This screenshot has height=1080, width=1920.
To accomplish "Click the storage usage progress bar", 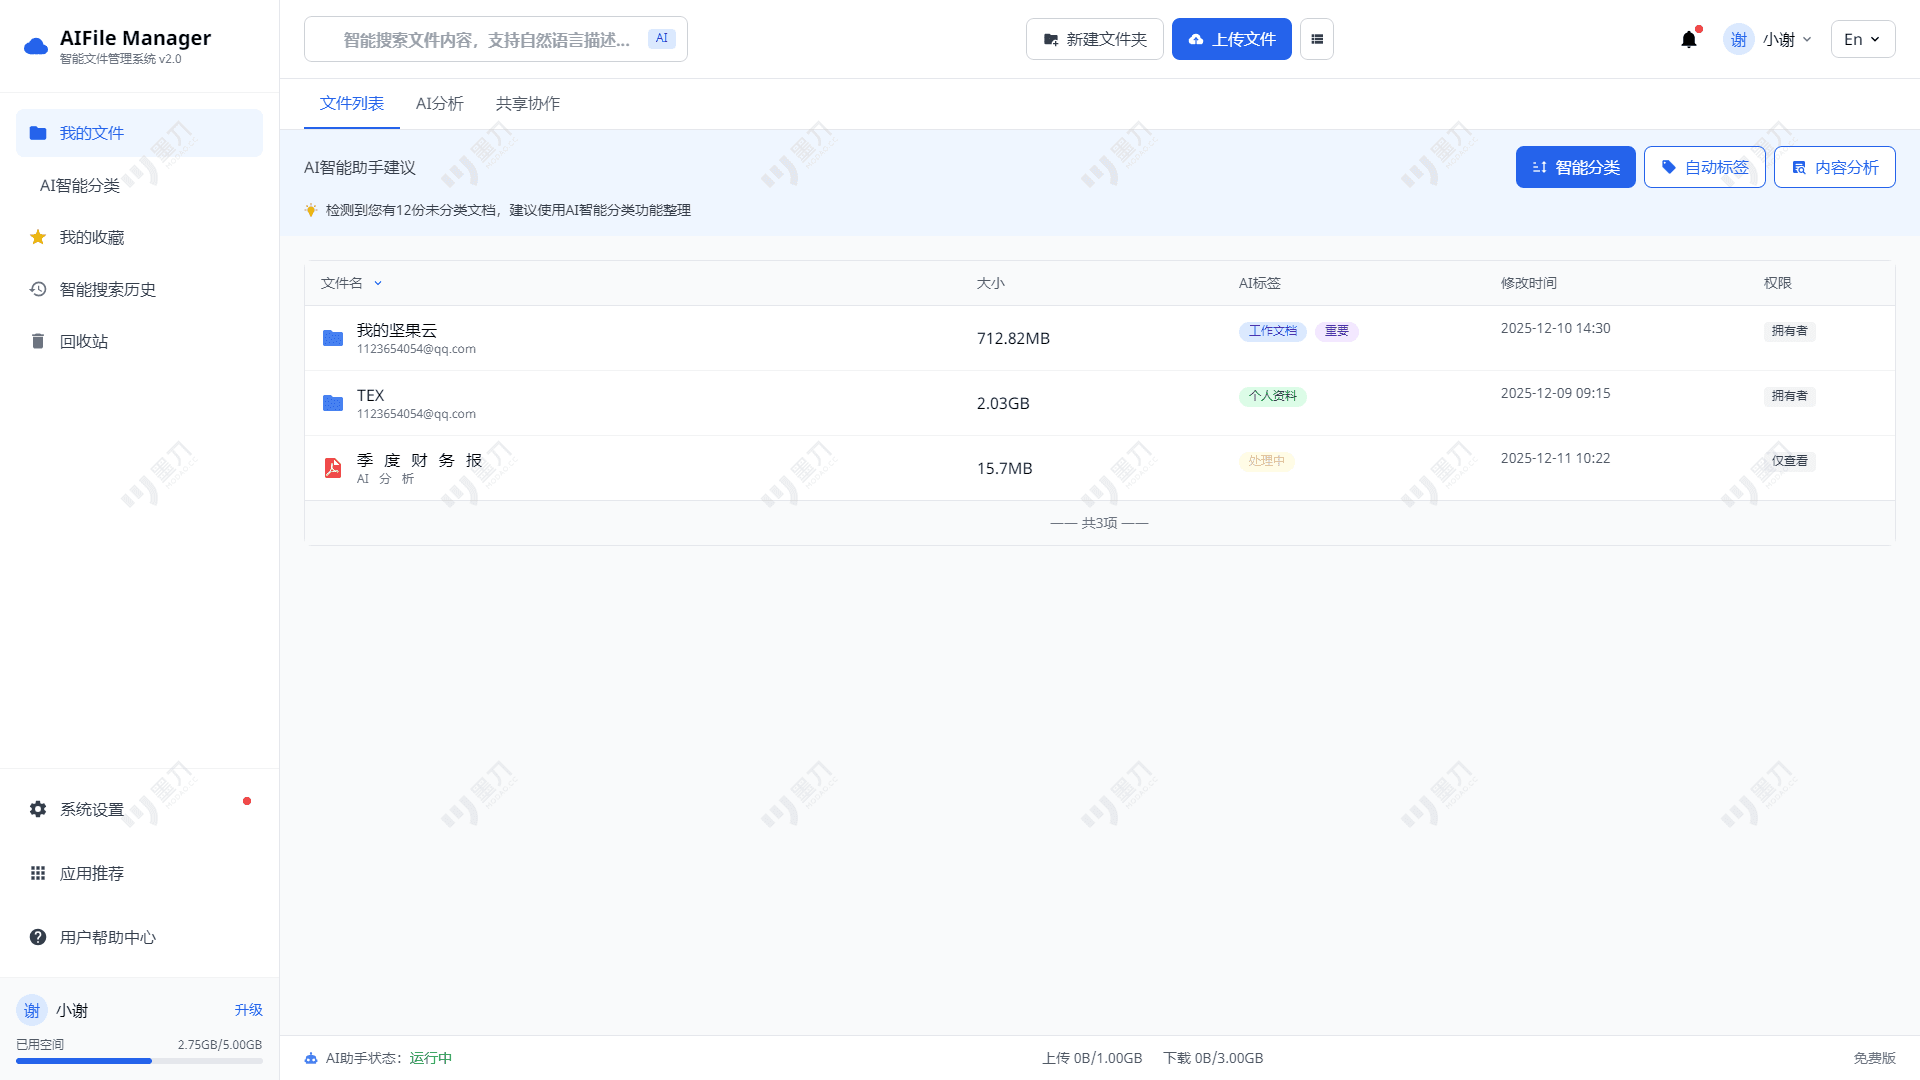I will pos(139,1061).
